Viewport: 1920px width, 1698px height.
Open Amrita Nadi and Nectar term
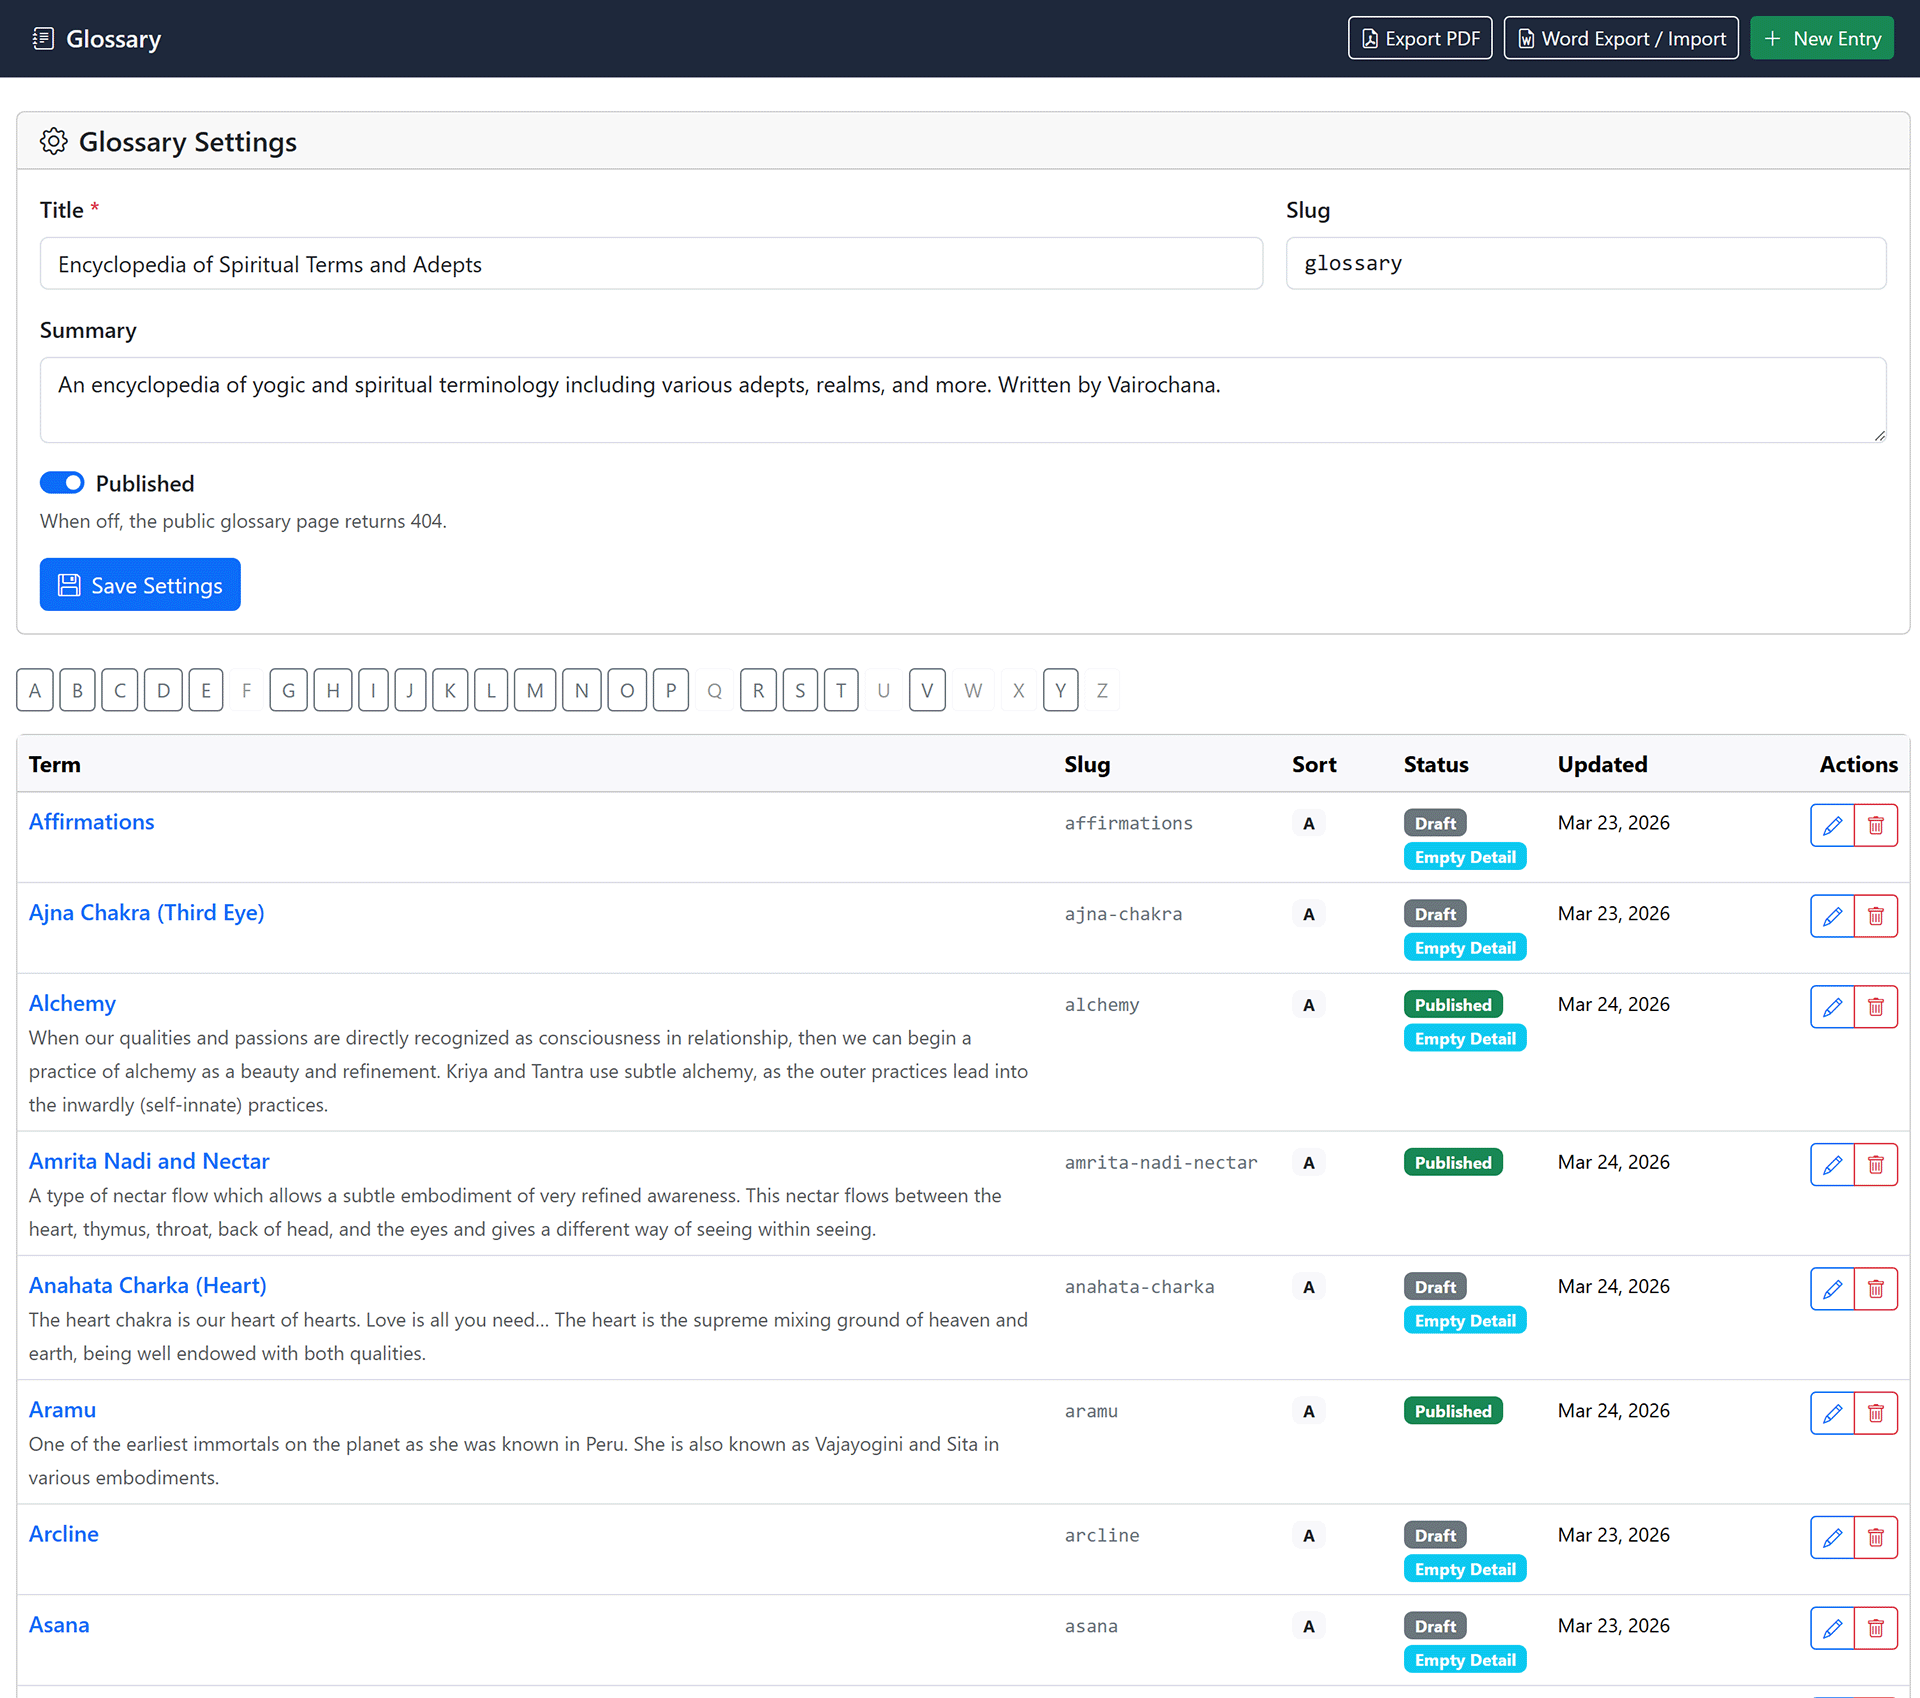click(149, 1161)
